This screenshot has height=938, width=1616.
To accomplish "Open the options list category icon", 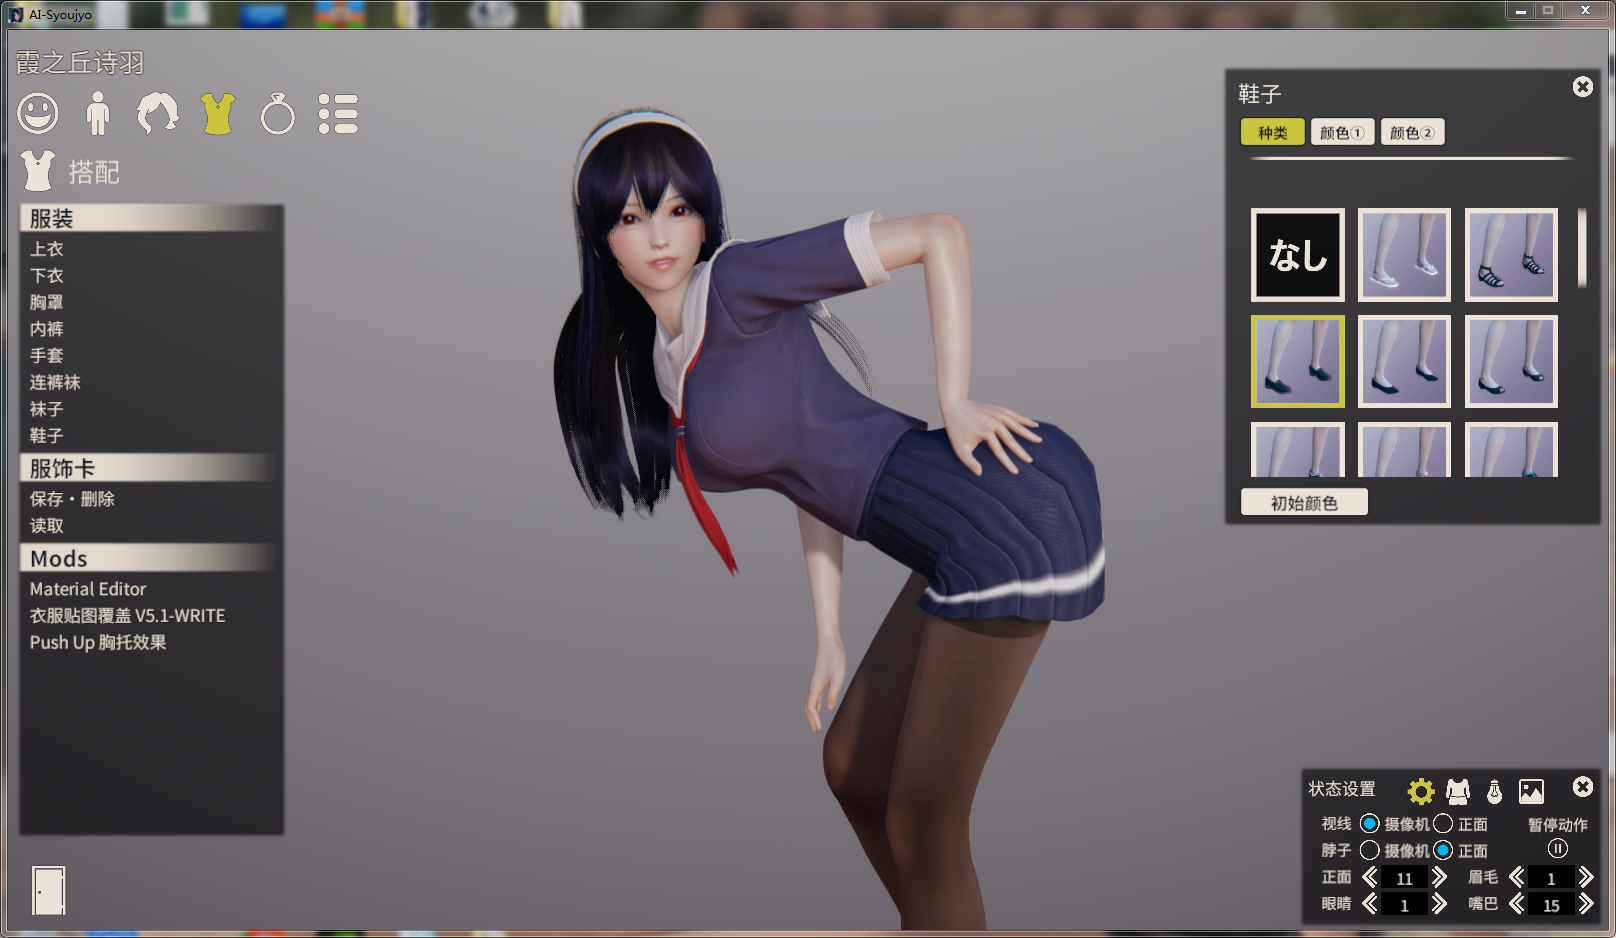I will pyautogui.click(x=338, y=114).
